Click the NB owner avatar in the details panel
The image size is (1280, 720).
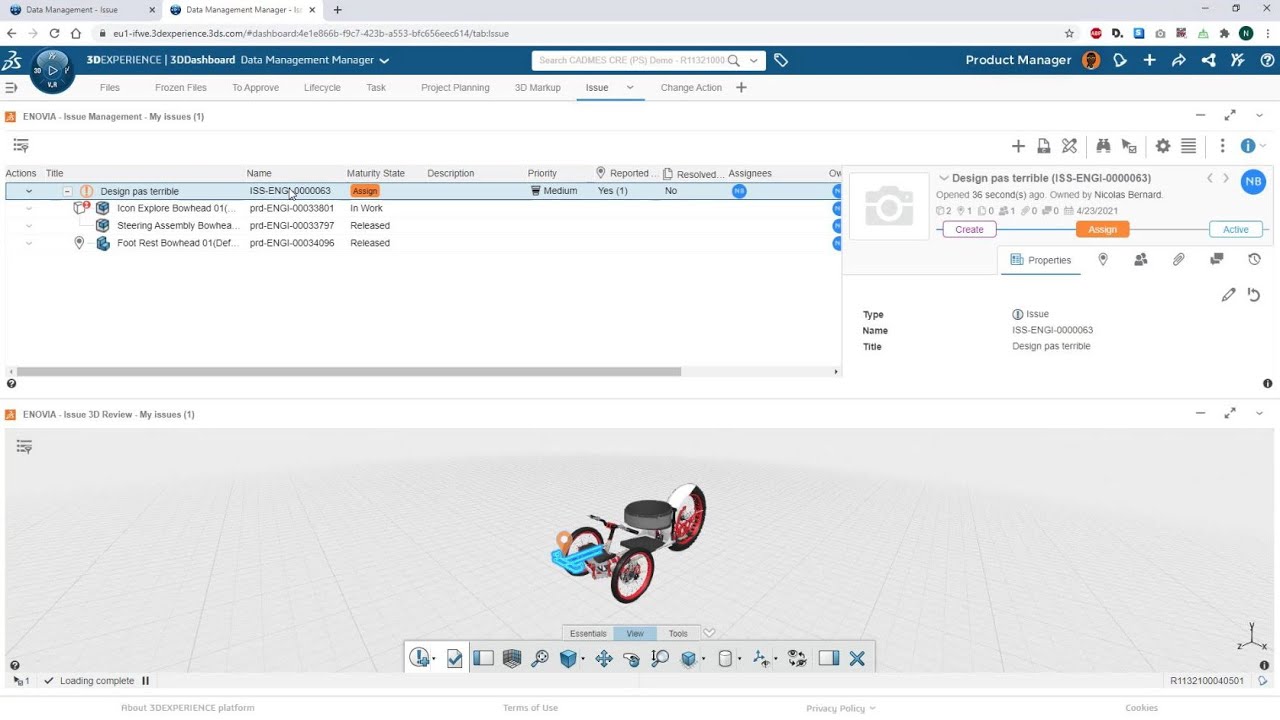(1253, 181)
